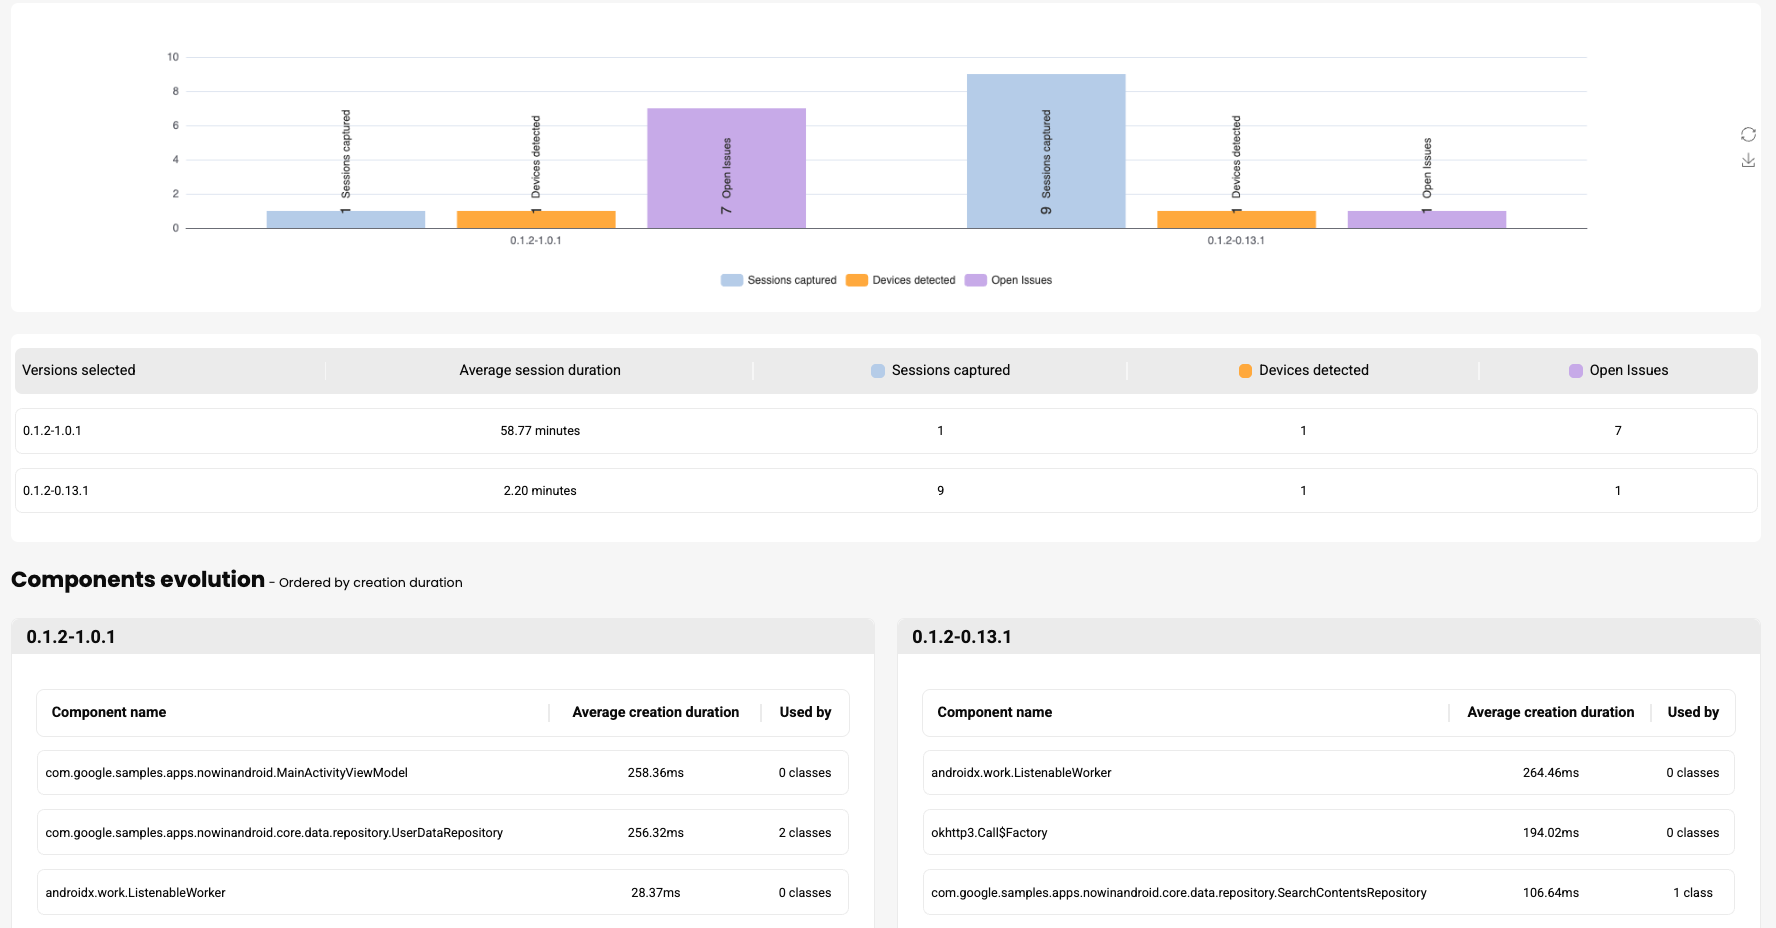
Task: Click the chart refresh icon
Action: [x=1748, y=135]
